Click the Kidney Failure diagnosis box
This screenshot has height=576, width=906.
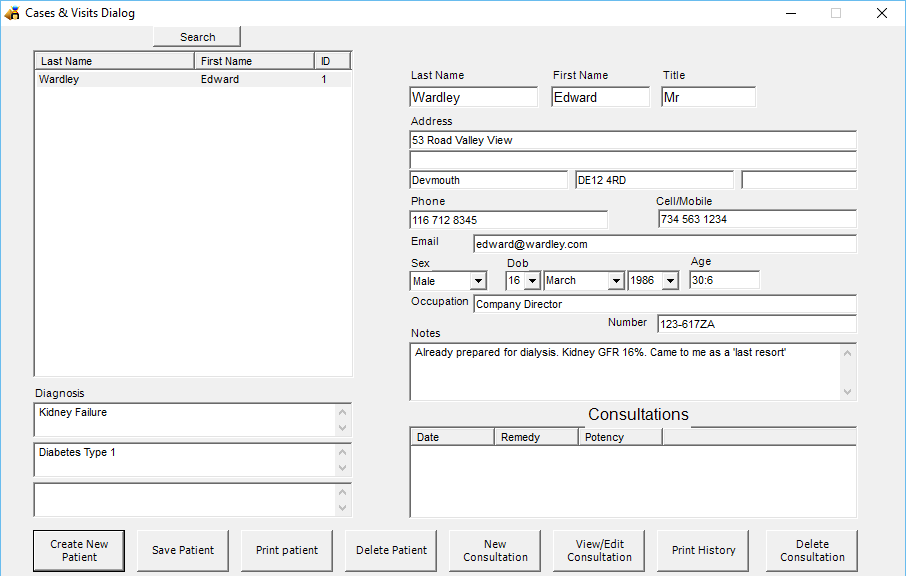[185, 420]
